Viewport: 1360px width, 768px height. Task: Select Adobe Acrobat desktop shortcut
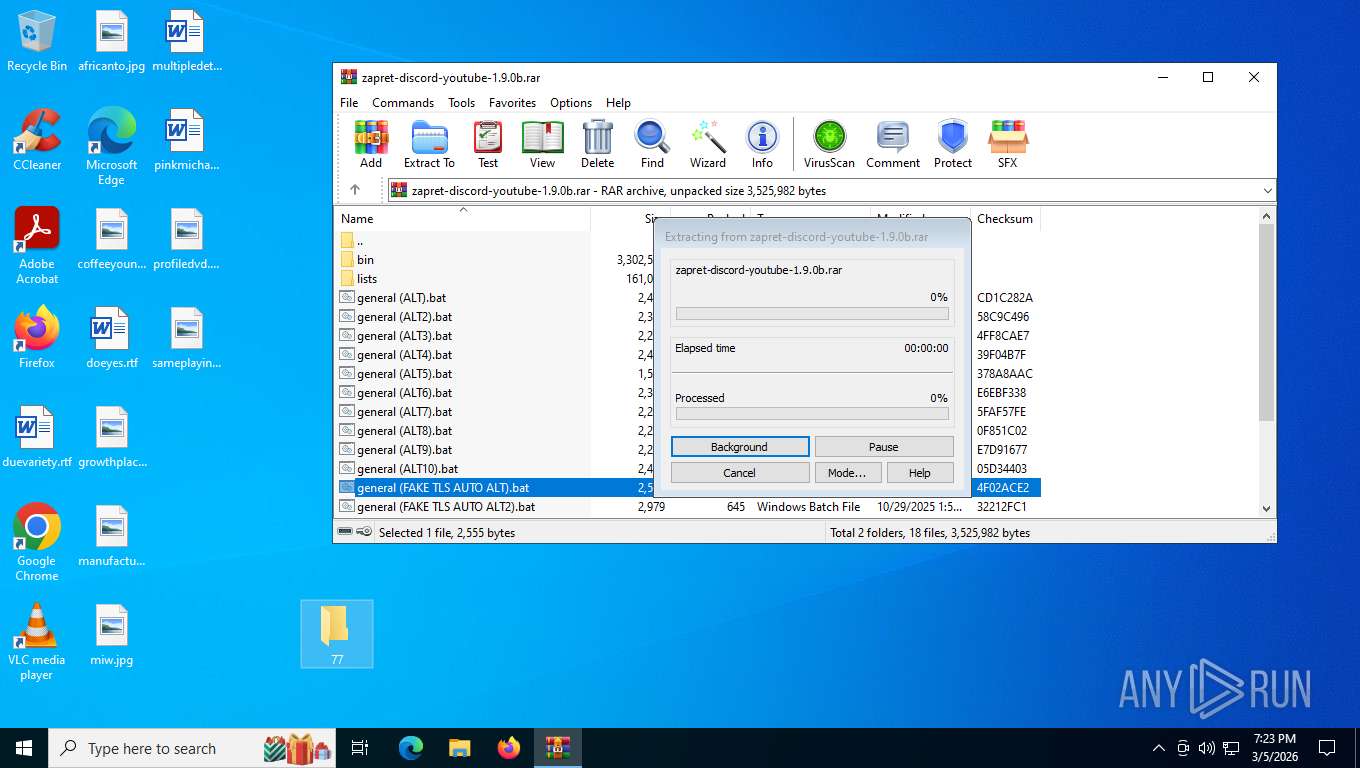pyautogui.click(x=37, y=246)
